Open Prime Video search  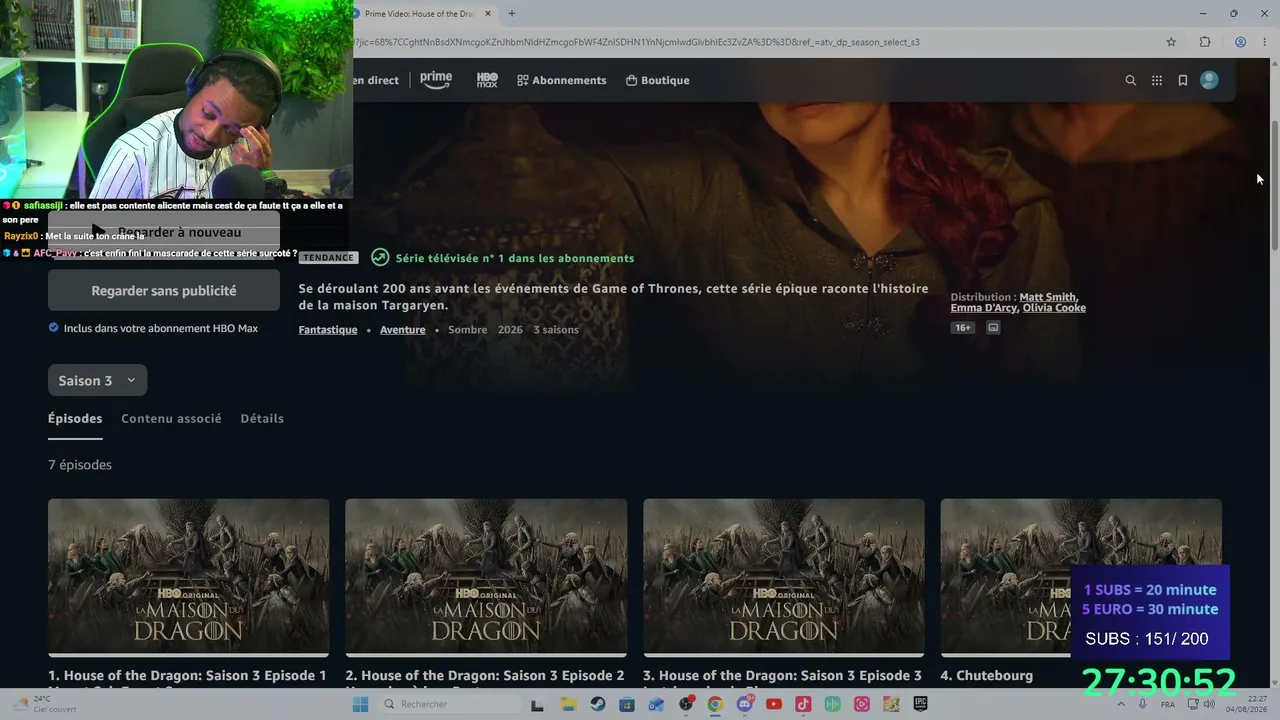tap(1131, 80)
